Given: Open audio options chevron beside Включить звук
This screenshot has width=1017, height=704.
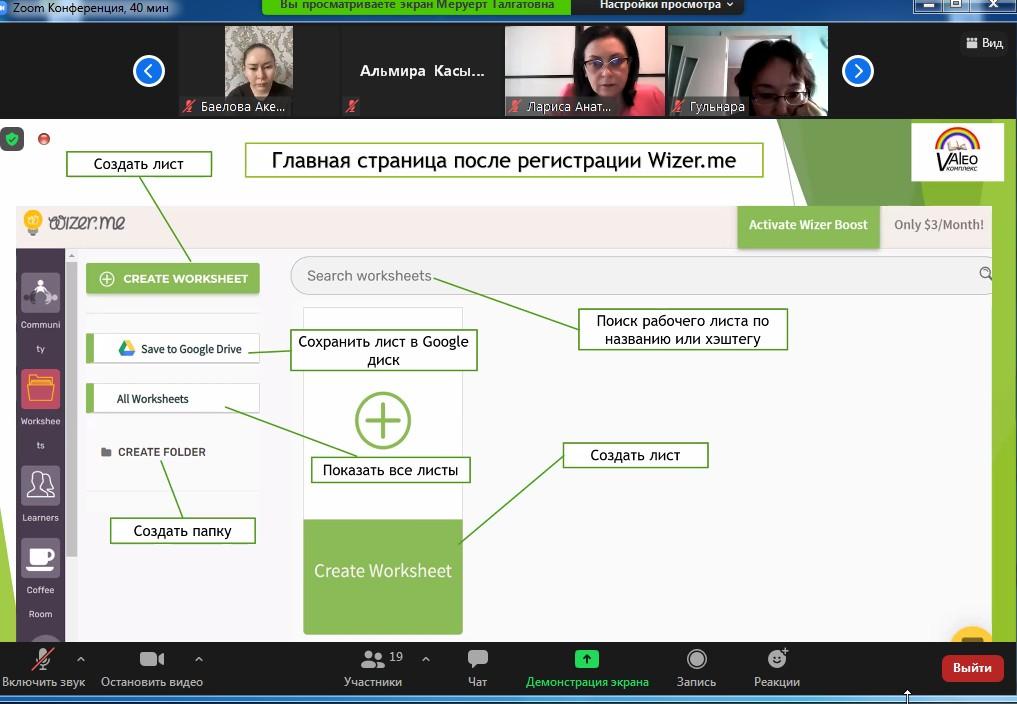Looking at the screenshot, I should 80,659.
